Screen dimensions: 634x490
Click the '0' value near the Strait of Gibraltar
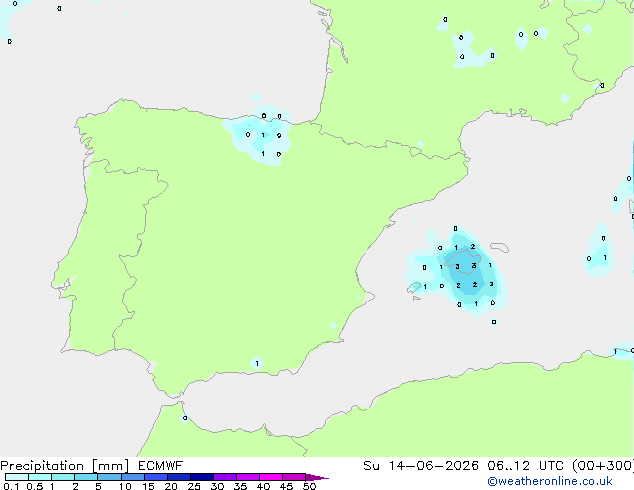185,418
